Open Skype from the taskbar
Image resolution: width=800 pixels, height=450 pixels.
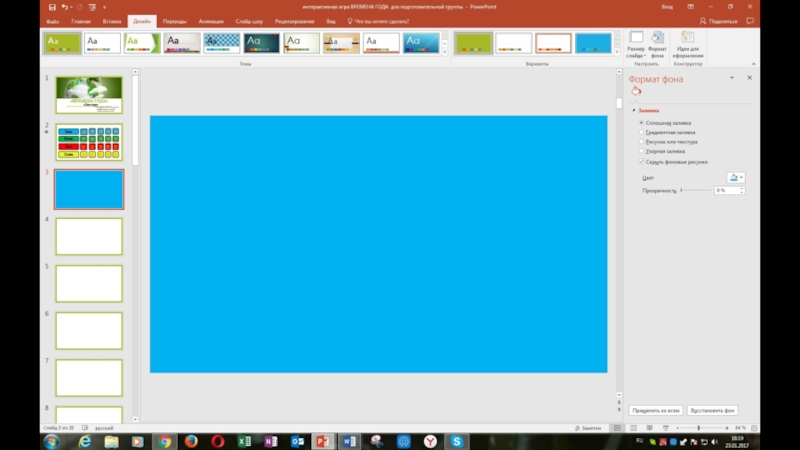point(457,440)
